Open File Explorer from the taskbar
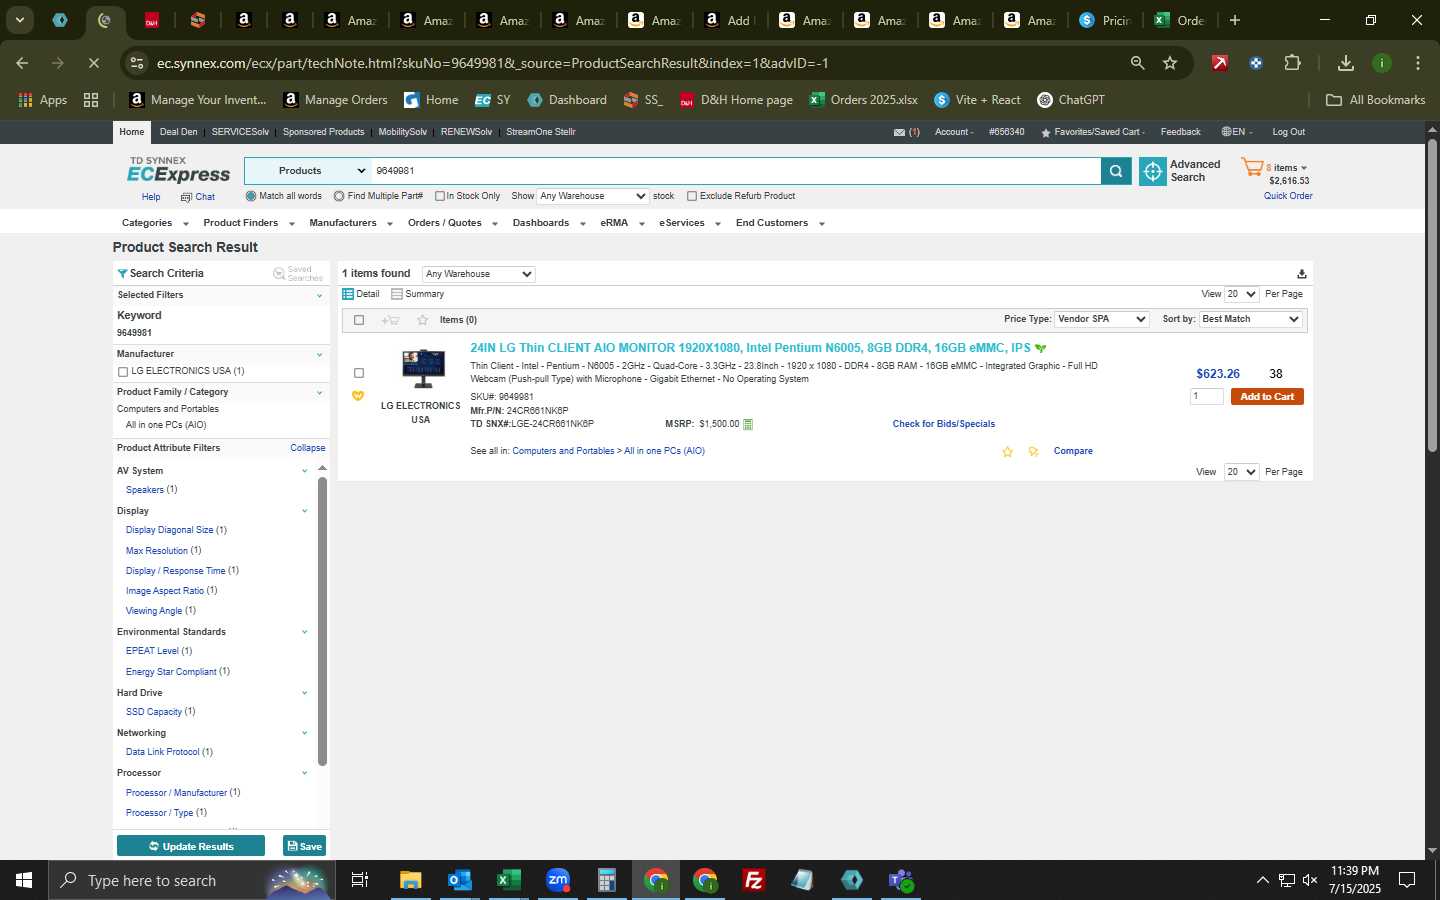 tap(411, 880)
